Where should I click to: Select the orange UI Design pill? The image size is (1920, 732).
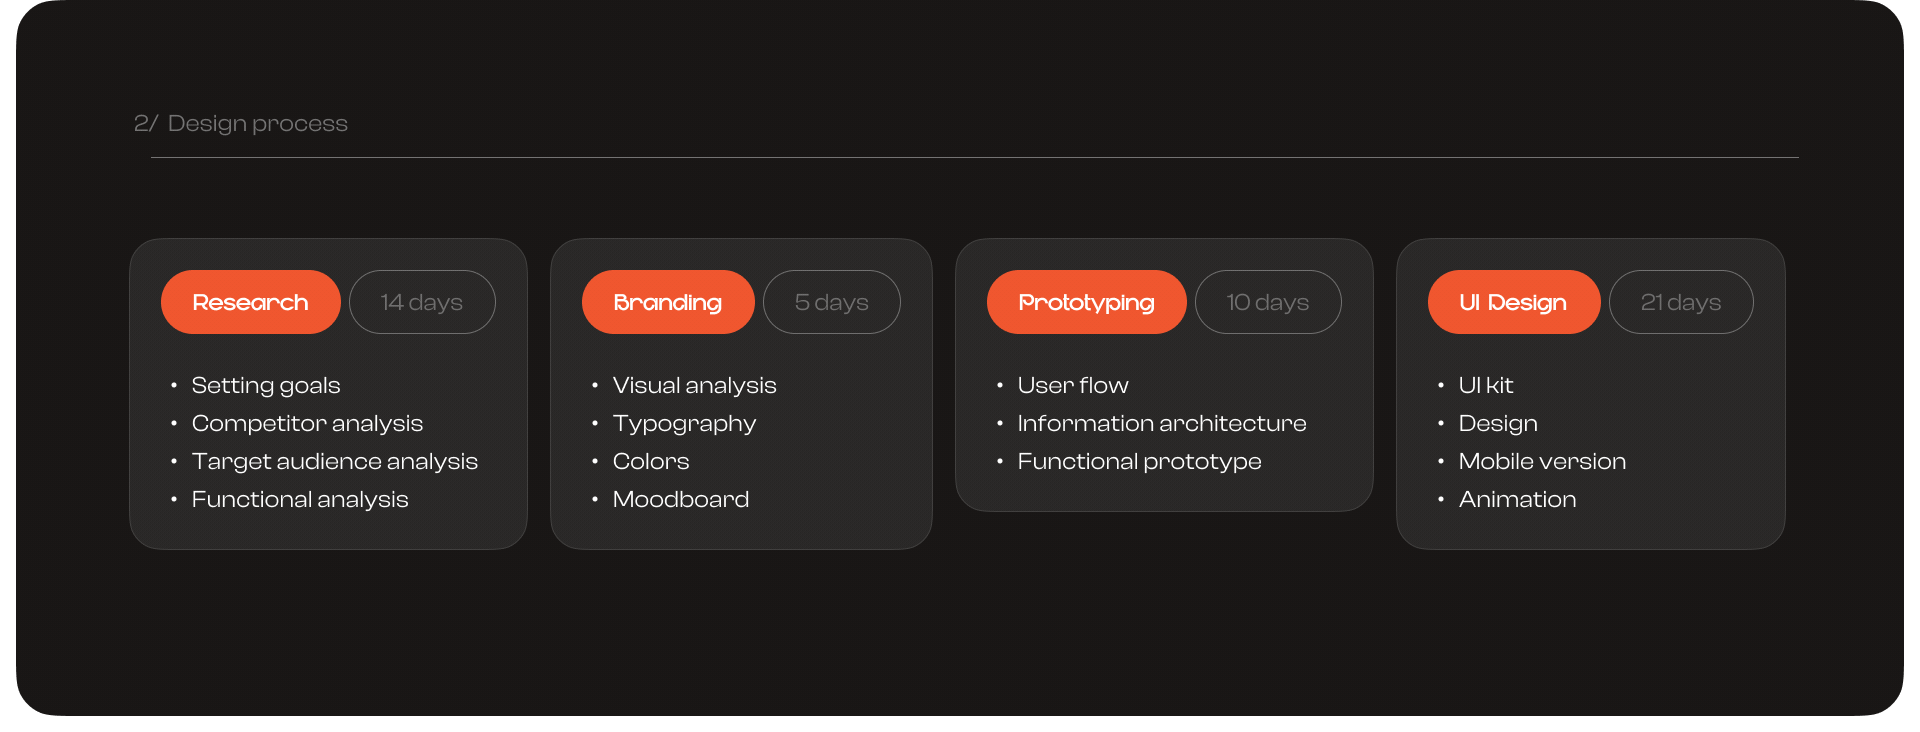(x=1513, y=302)
